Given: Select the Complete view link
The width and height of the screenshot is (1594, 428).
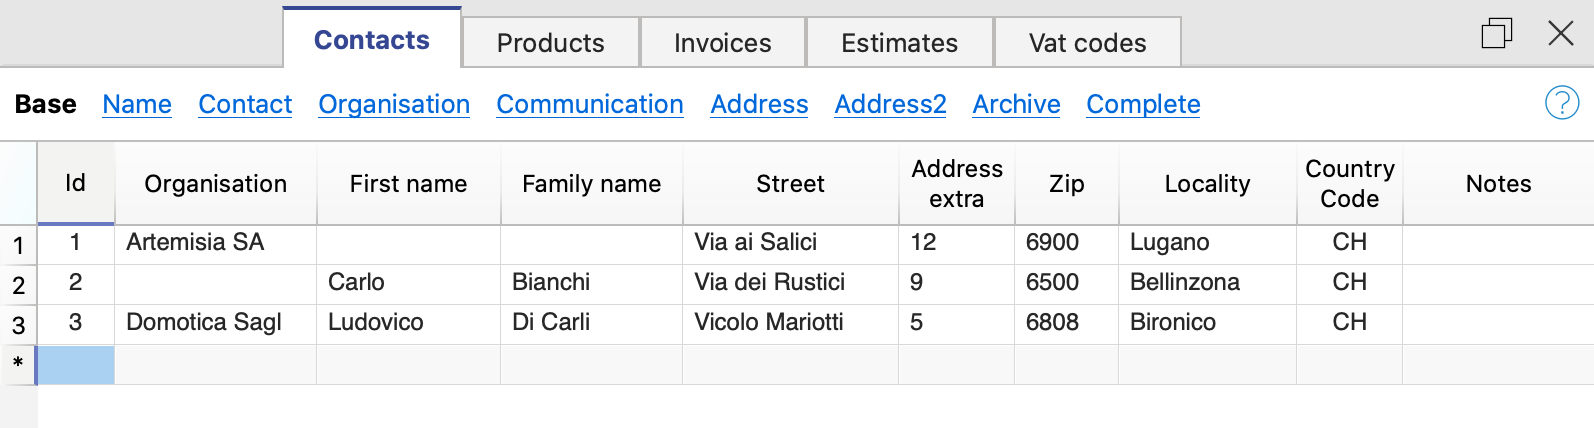Looking at the screenshot, I should (x=1143, y=104).
